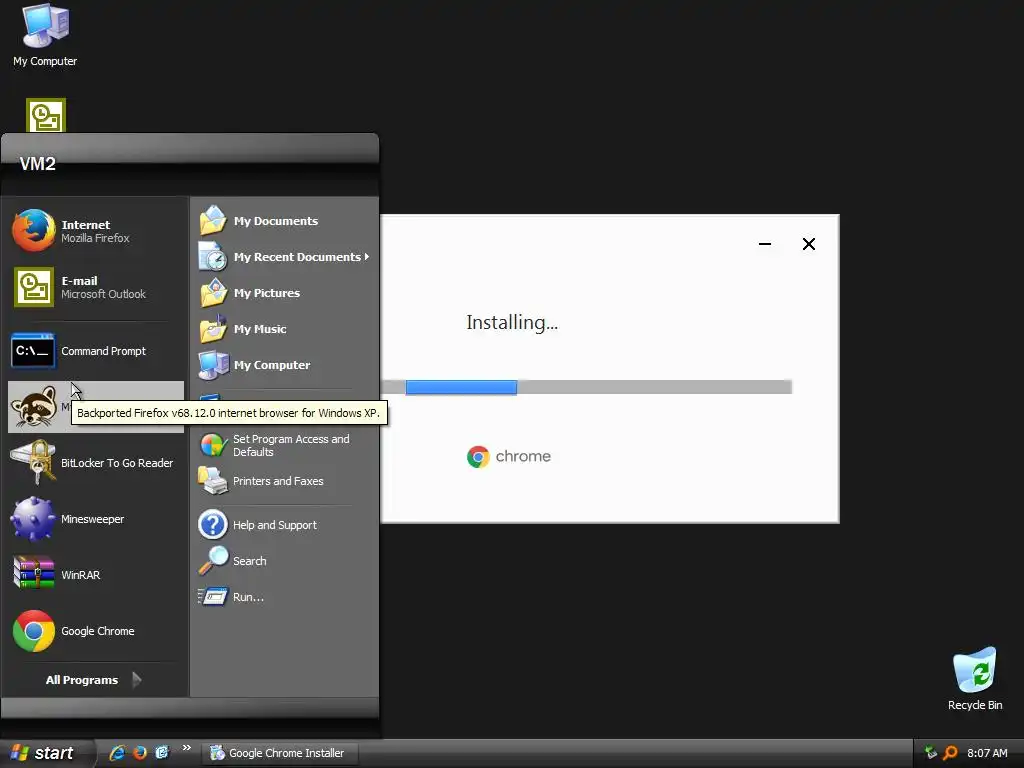Click the Installing... status text
The width and height of the screenshot is (1024, 768).
pyautogui.click(x=512, y=323)
